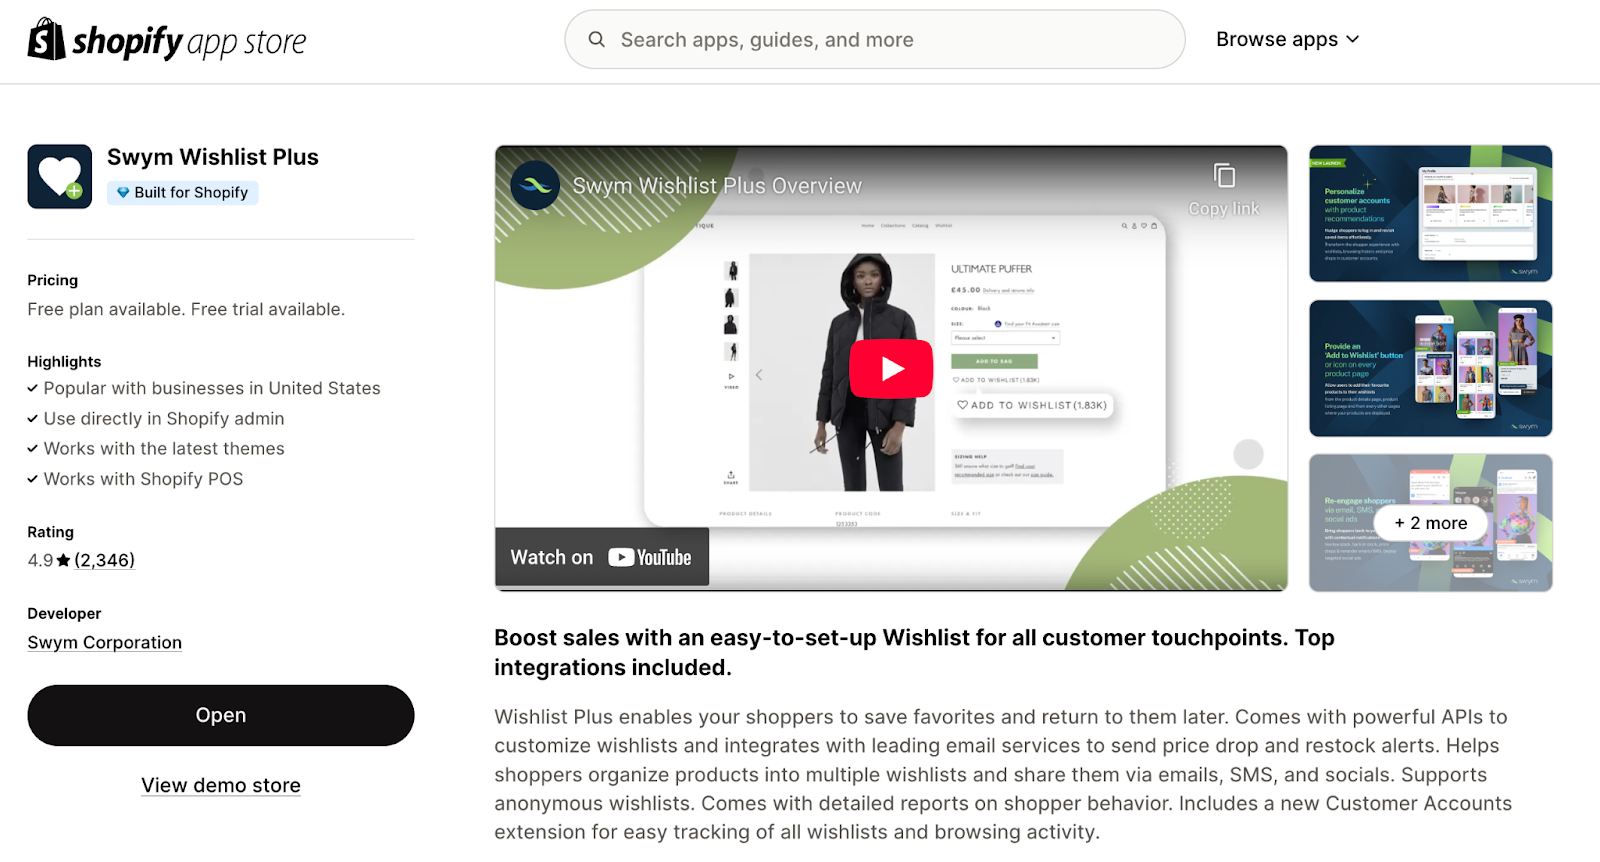Show the + 2 more screenshots
1600x862 pixels.
1431,523
